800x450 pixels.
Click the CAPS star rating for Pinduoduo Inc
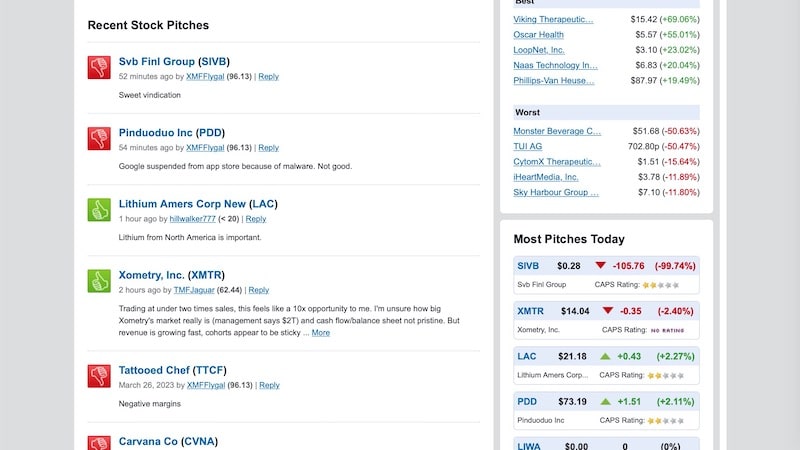665,421
